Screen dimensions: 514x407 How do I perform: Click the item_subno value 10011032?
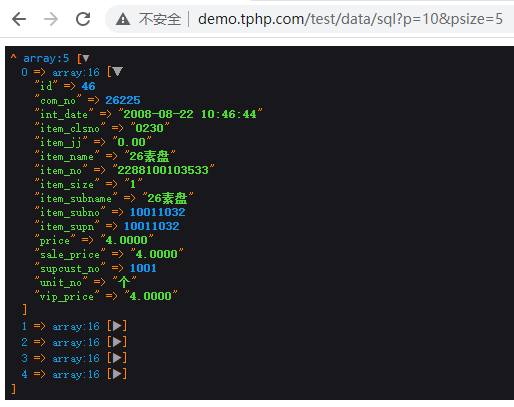(157, 212)
